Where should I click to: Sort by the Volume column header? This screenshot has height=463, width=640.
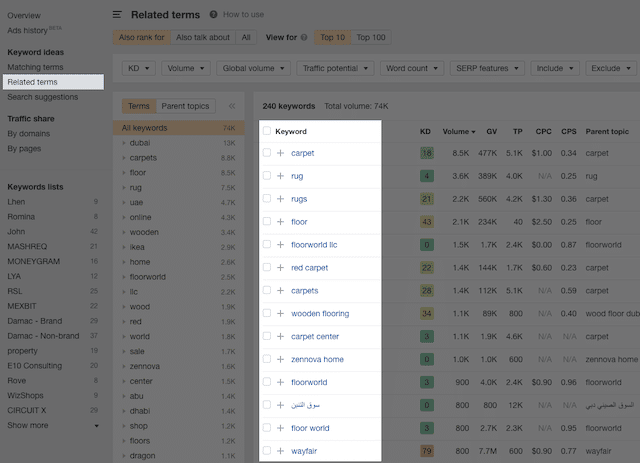(x=459, y=131)
